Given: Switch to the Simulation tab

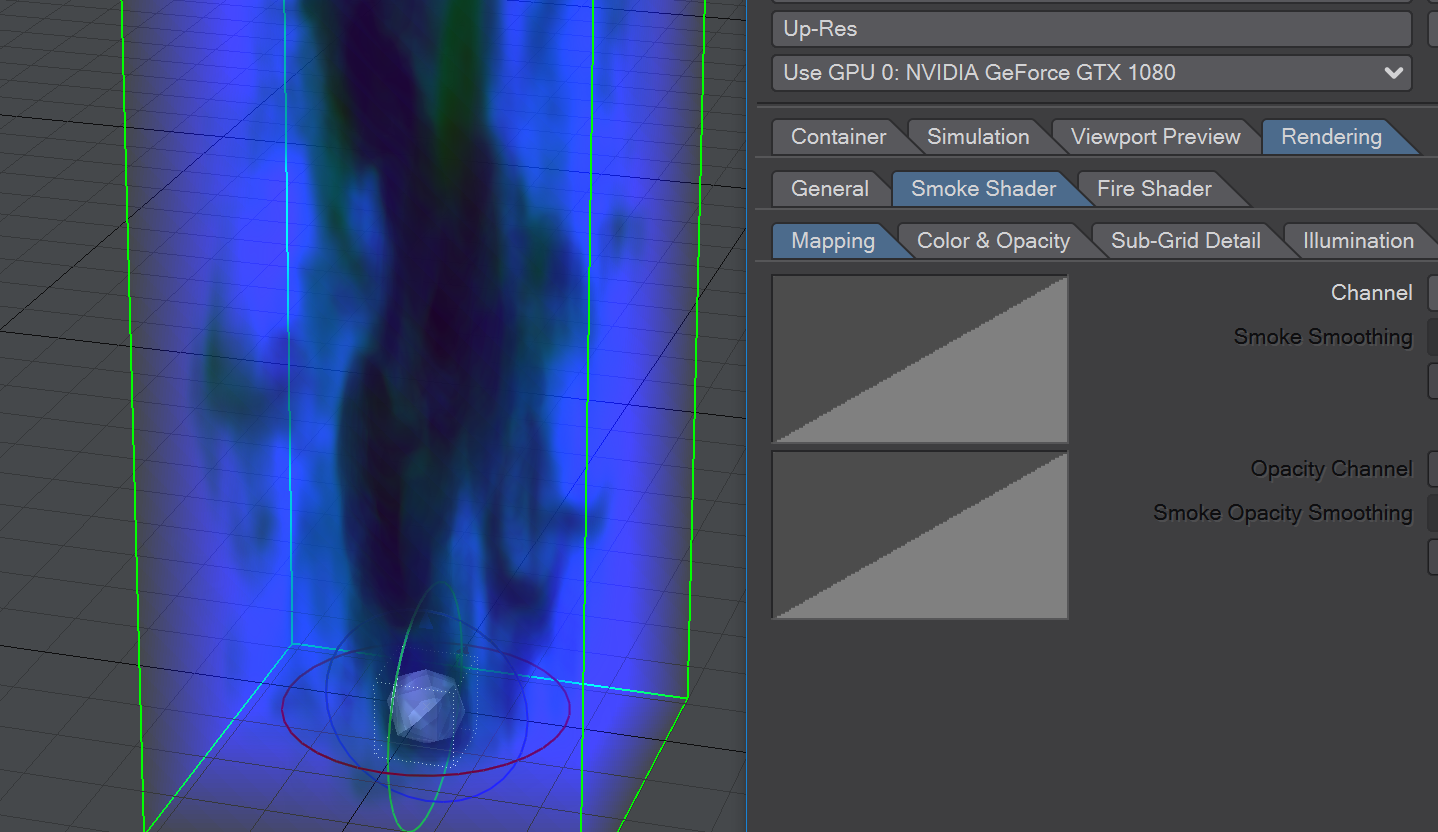Looking at the screenshot, I should click(x=978, y=137).
